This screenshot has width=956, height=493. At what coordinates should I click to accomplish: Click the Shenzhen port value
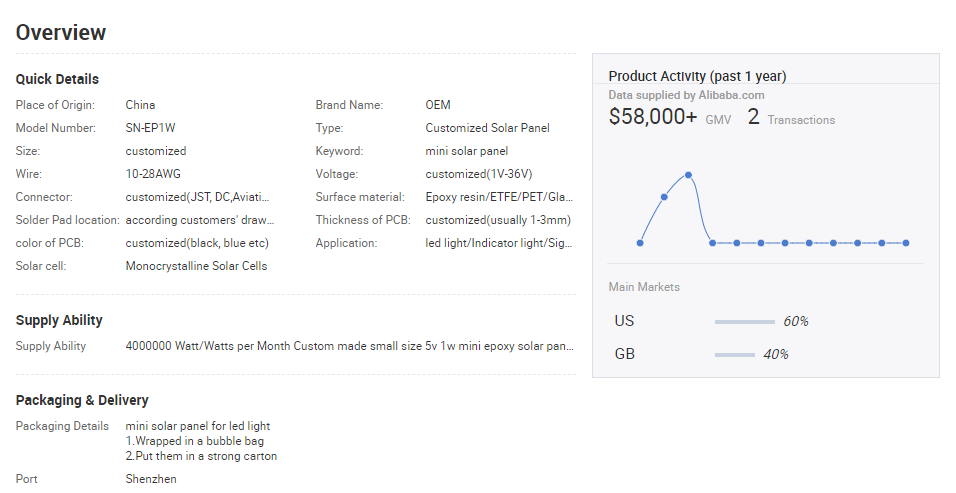pyautogui.click(x=151, y=479)
